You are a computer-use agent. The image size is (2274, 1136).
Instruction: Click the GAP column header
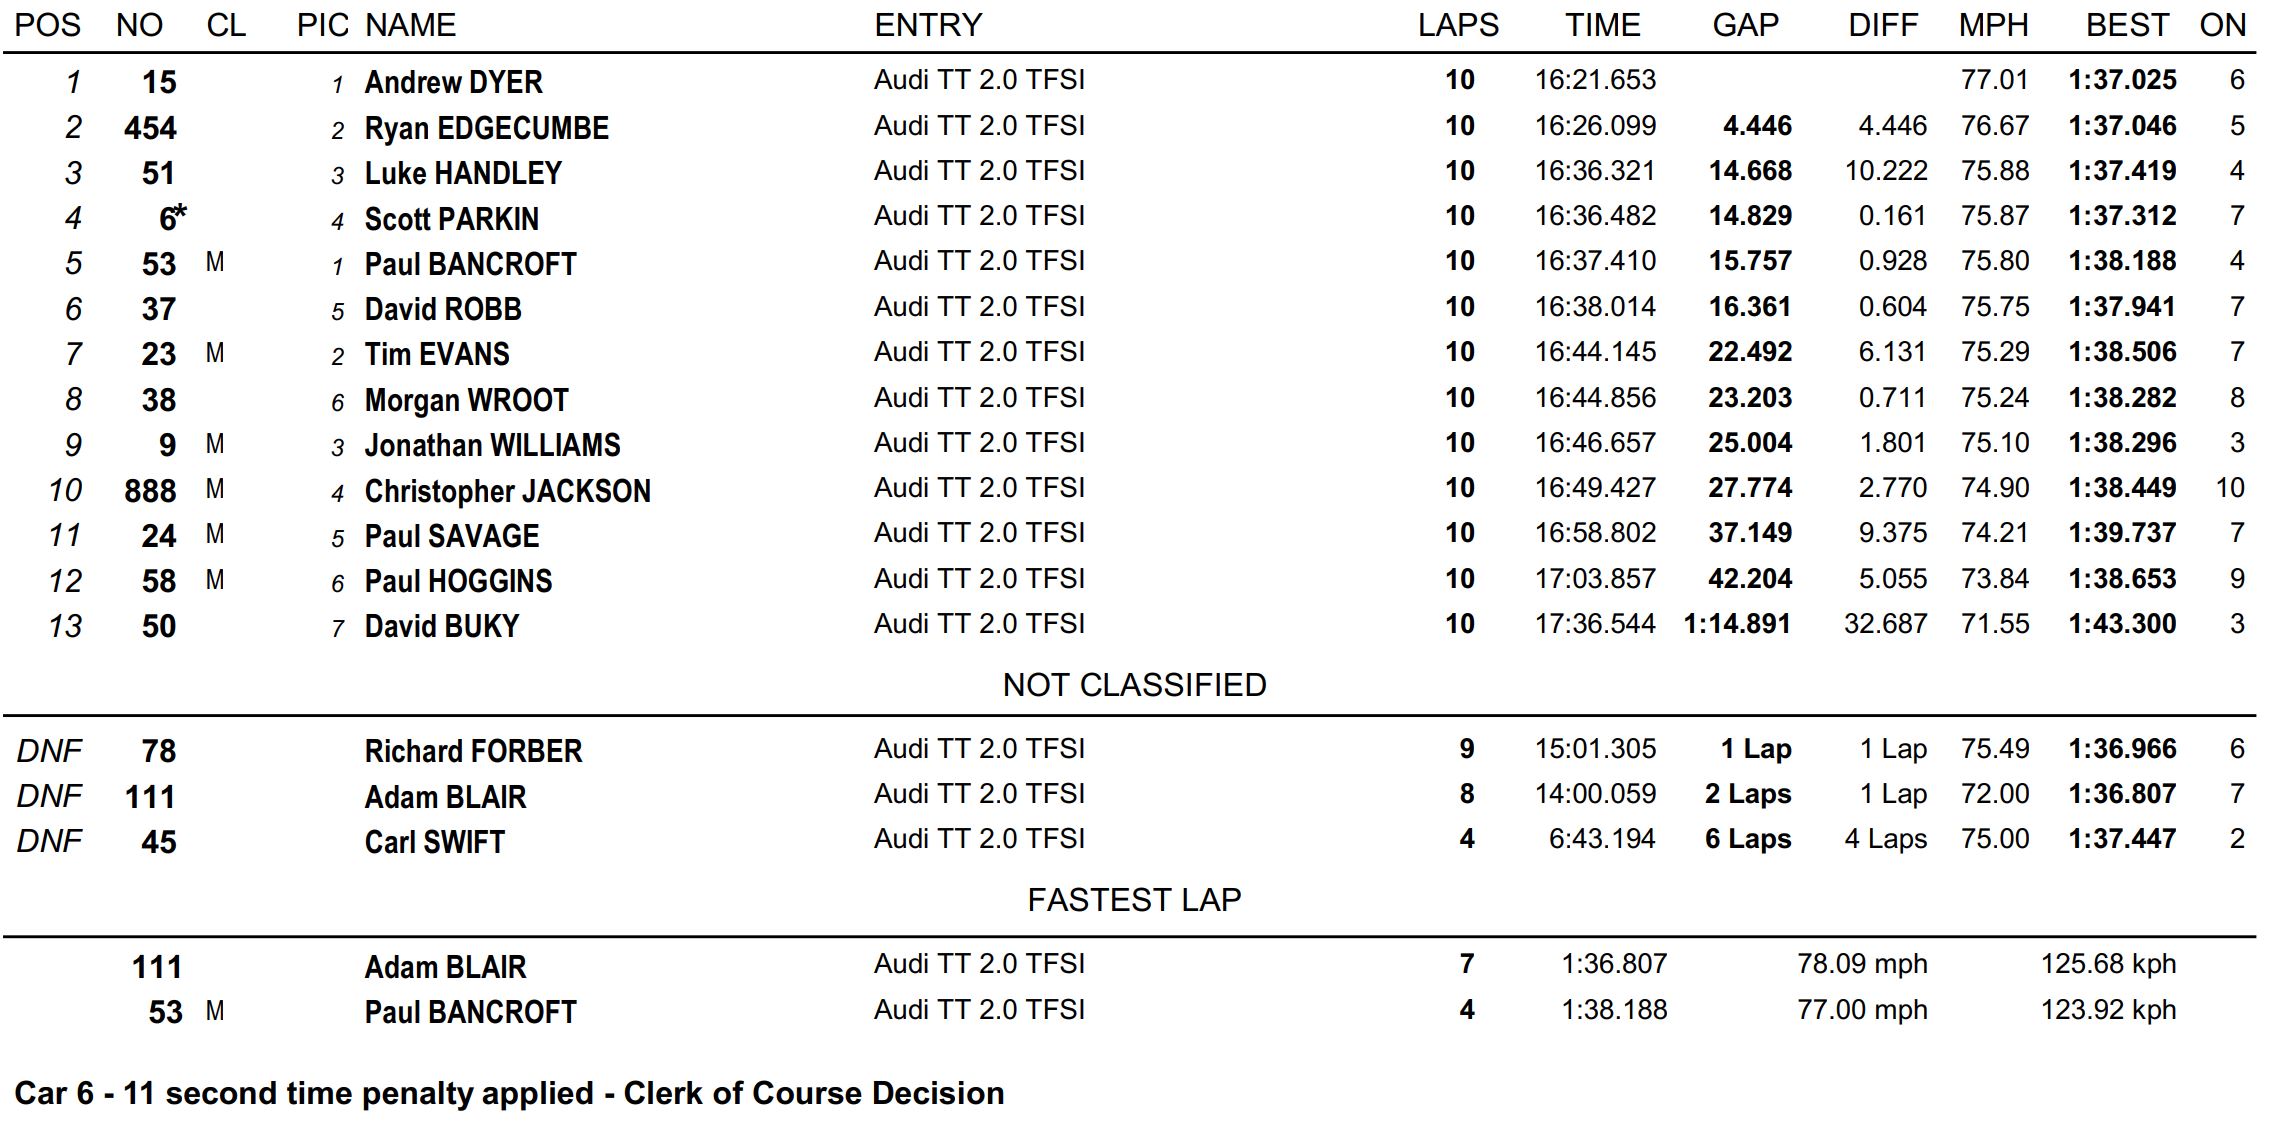pos(1745,25)
